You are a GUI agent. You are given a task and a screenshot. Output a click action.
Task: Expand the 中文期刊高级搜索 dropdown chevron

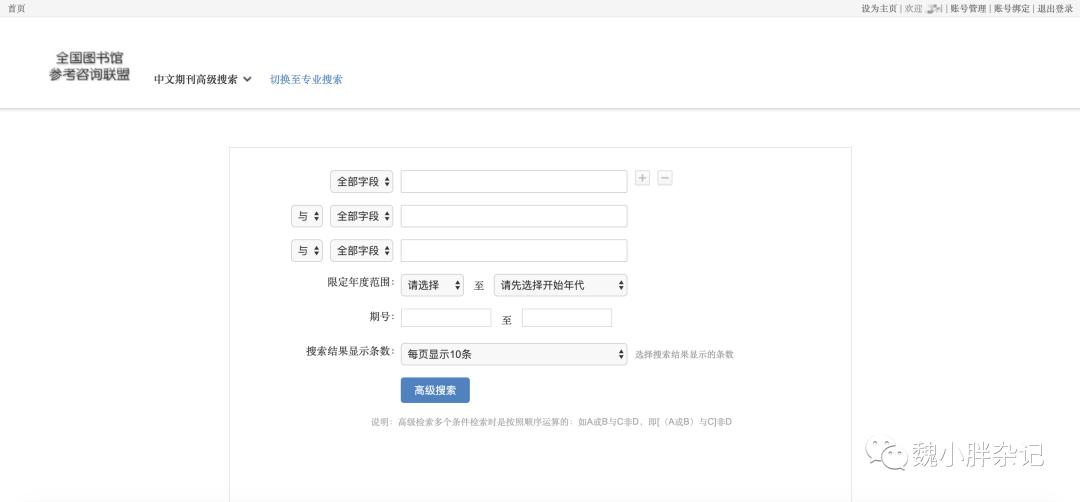point(247,79)
